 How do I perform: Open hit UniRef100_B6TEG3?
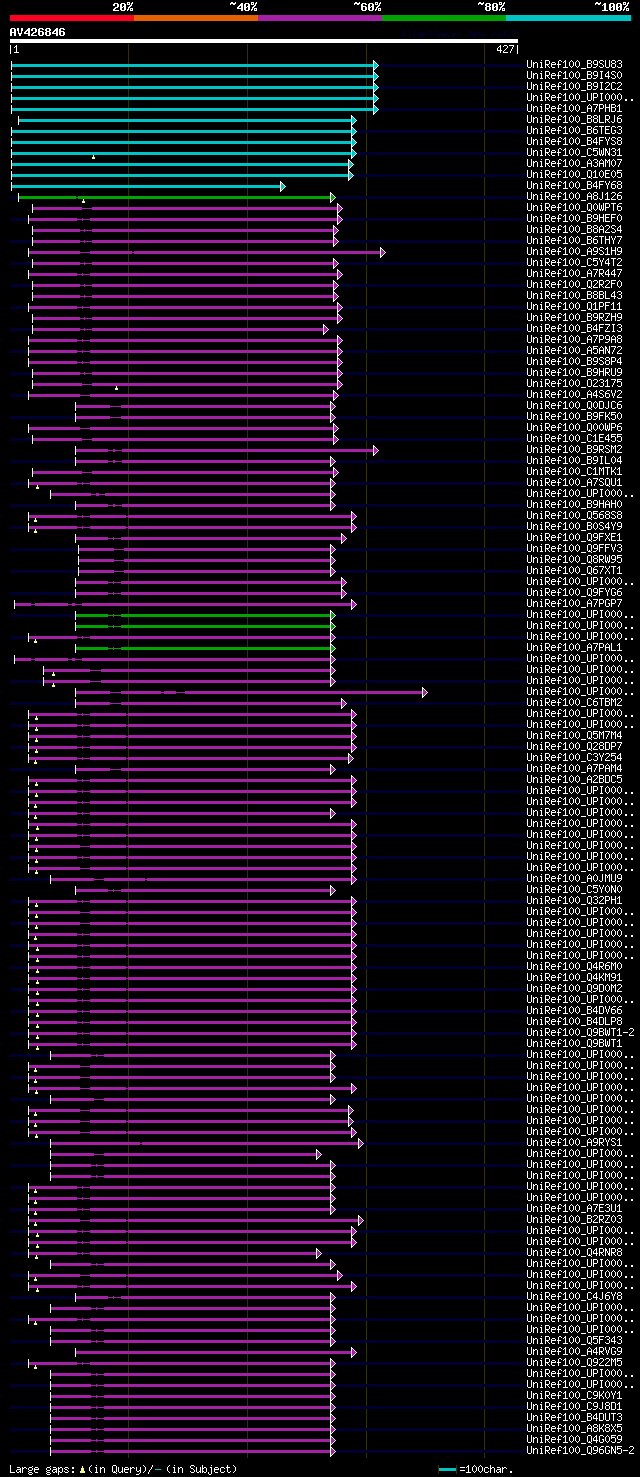574,131
